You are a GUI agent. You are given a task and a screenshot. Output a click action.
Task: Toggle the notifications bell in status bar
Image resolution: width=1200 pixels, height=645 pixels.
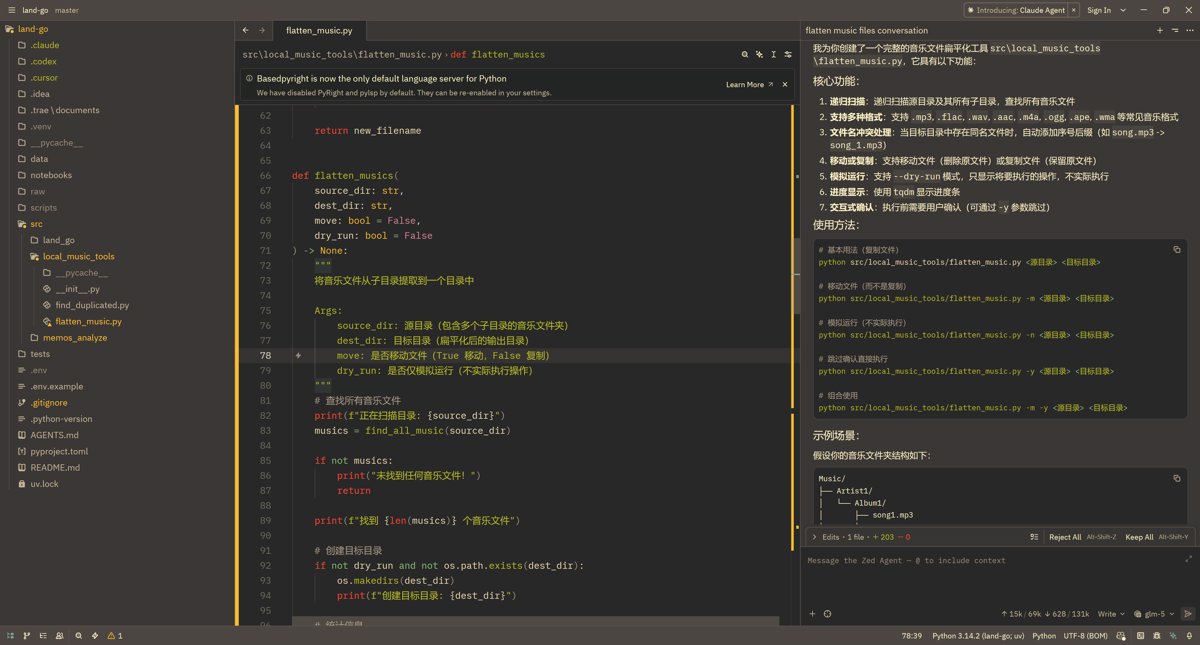[x=1189, y=636]
